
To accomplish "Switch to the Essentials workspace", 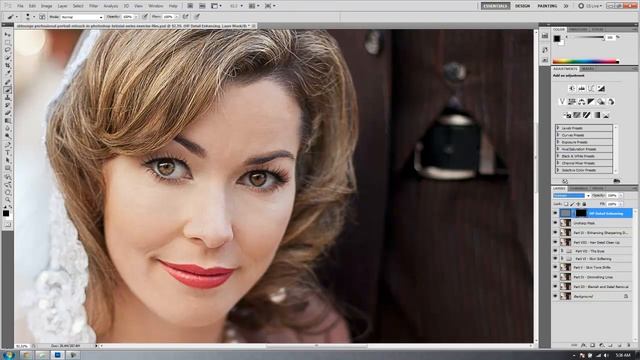I will (x=495, y=6).
